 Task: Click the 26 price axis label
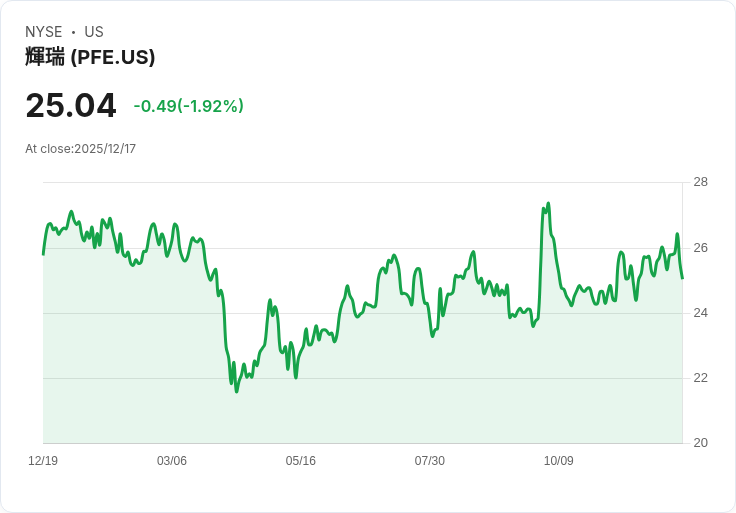(x=700, y=248)
